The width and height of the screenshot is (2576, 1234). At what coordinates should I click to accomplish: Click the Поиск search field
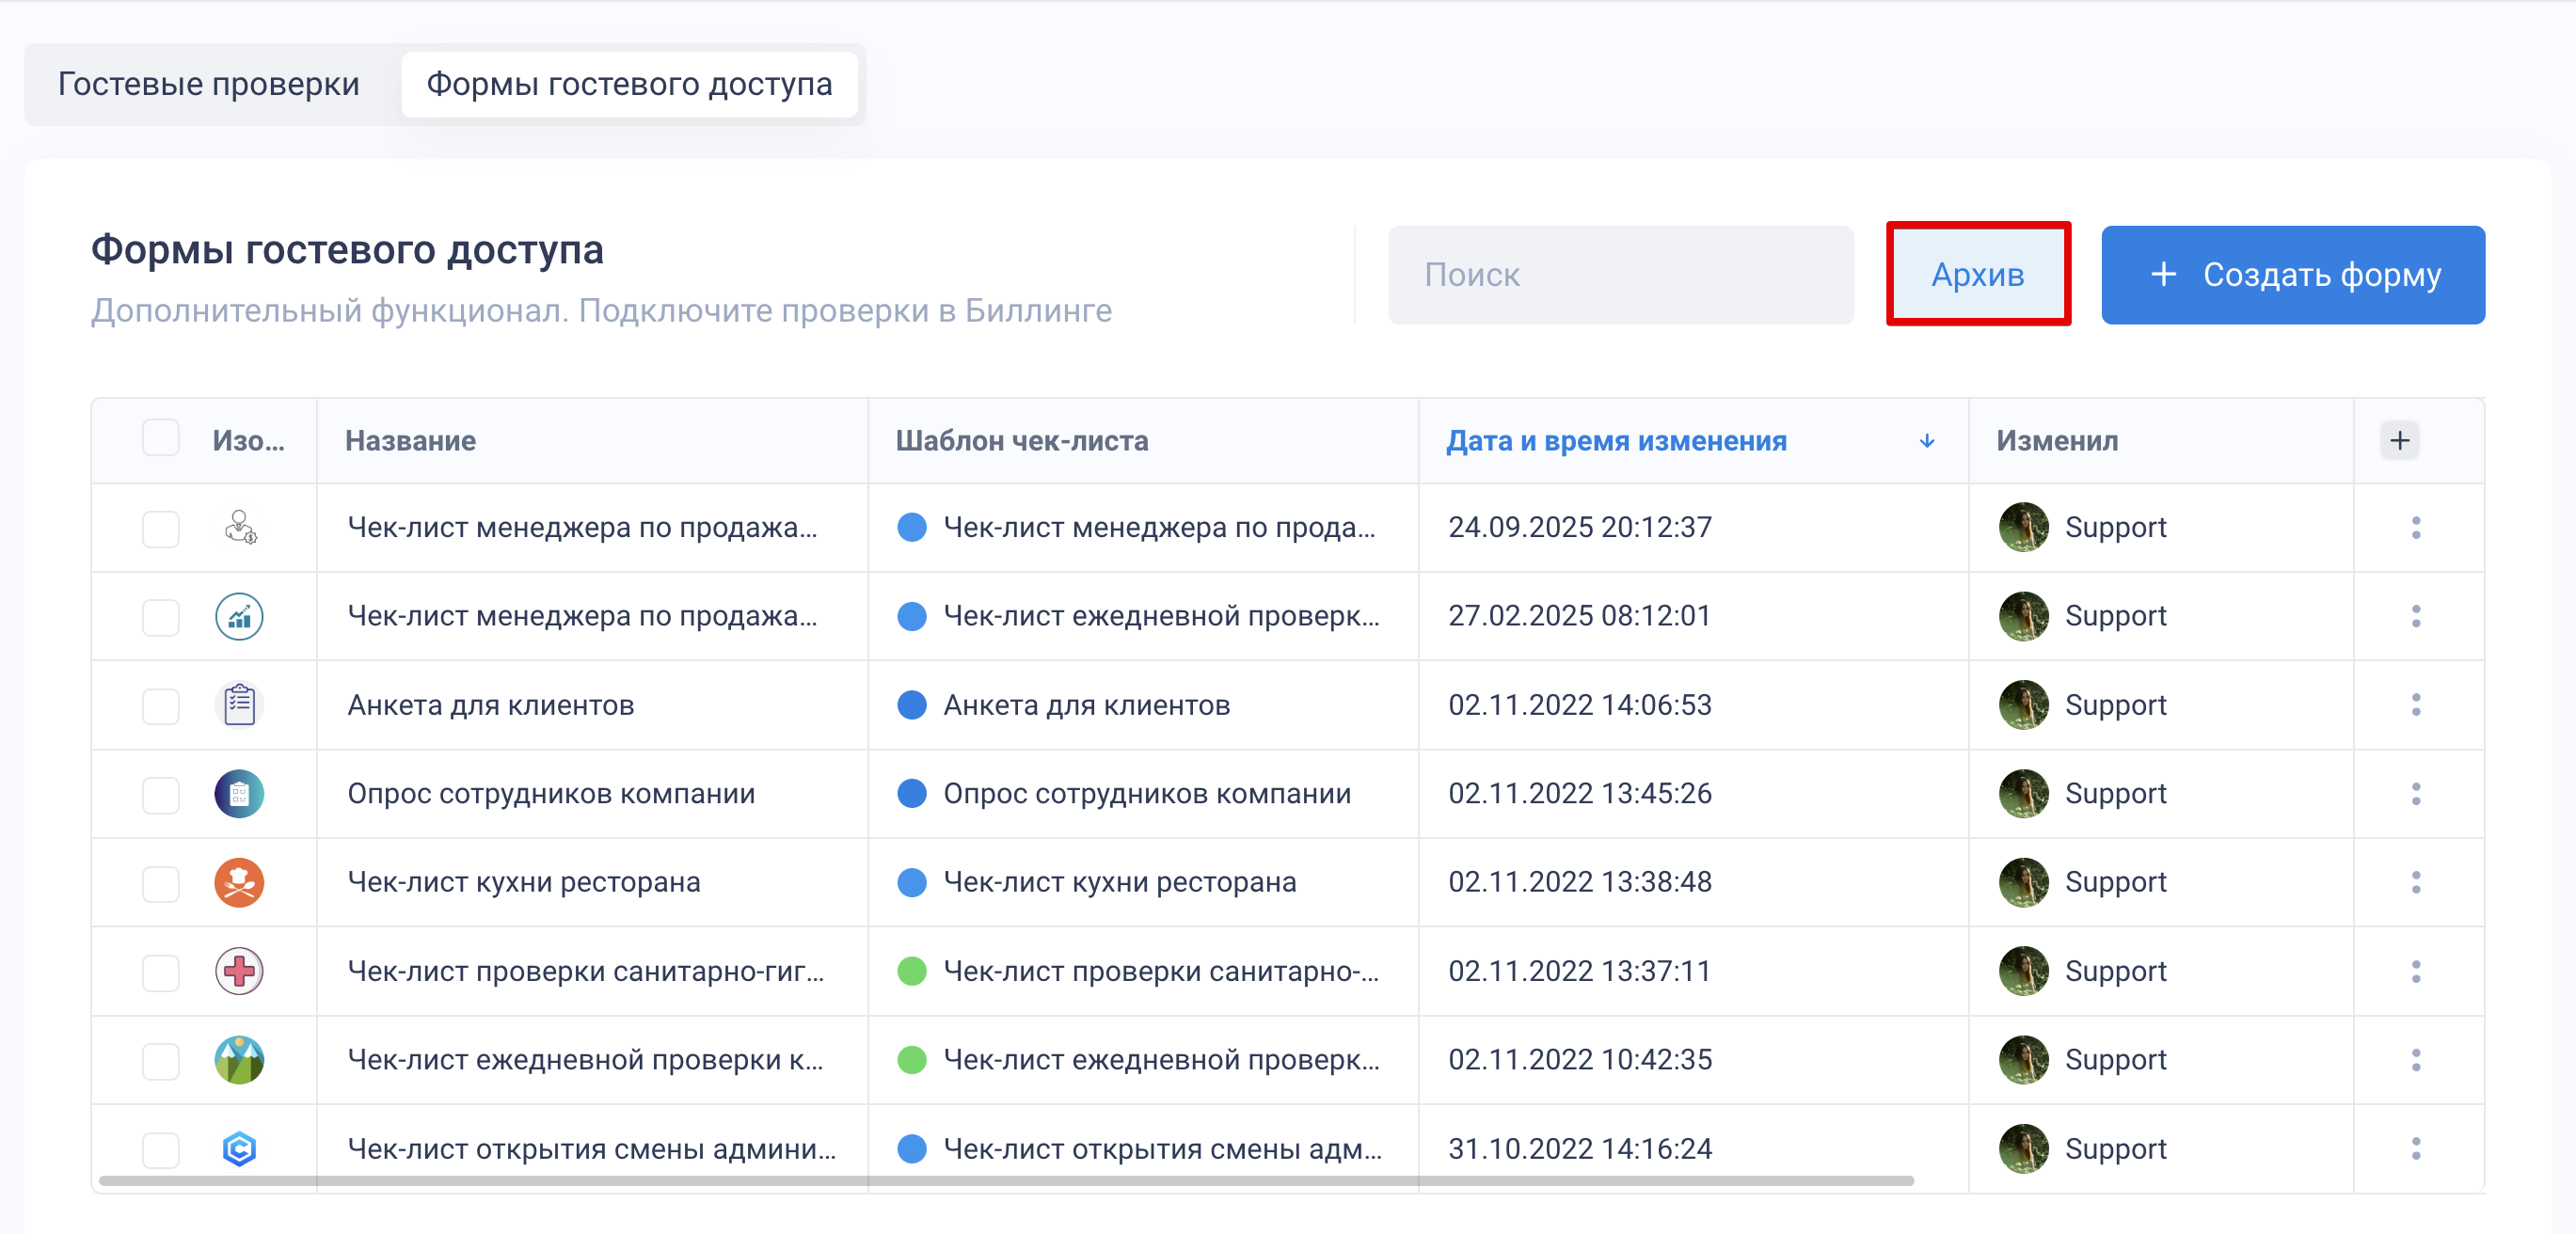pyautogui.click(x=1620, y=274)
